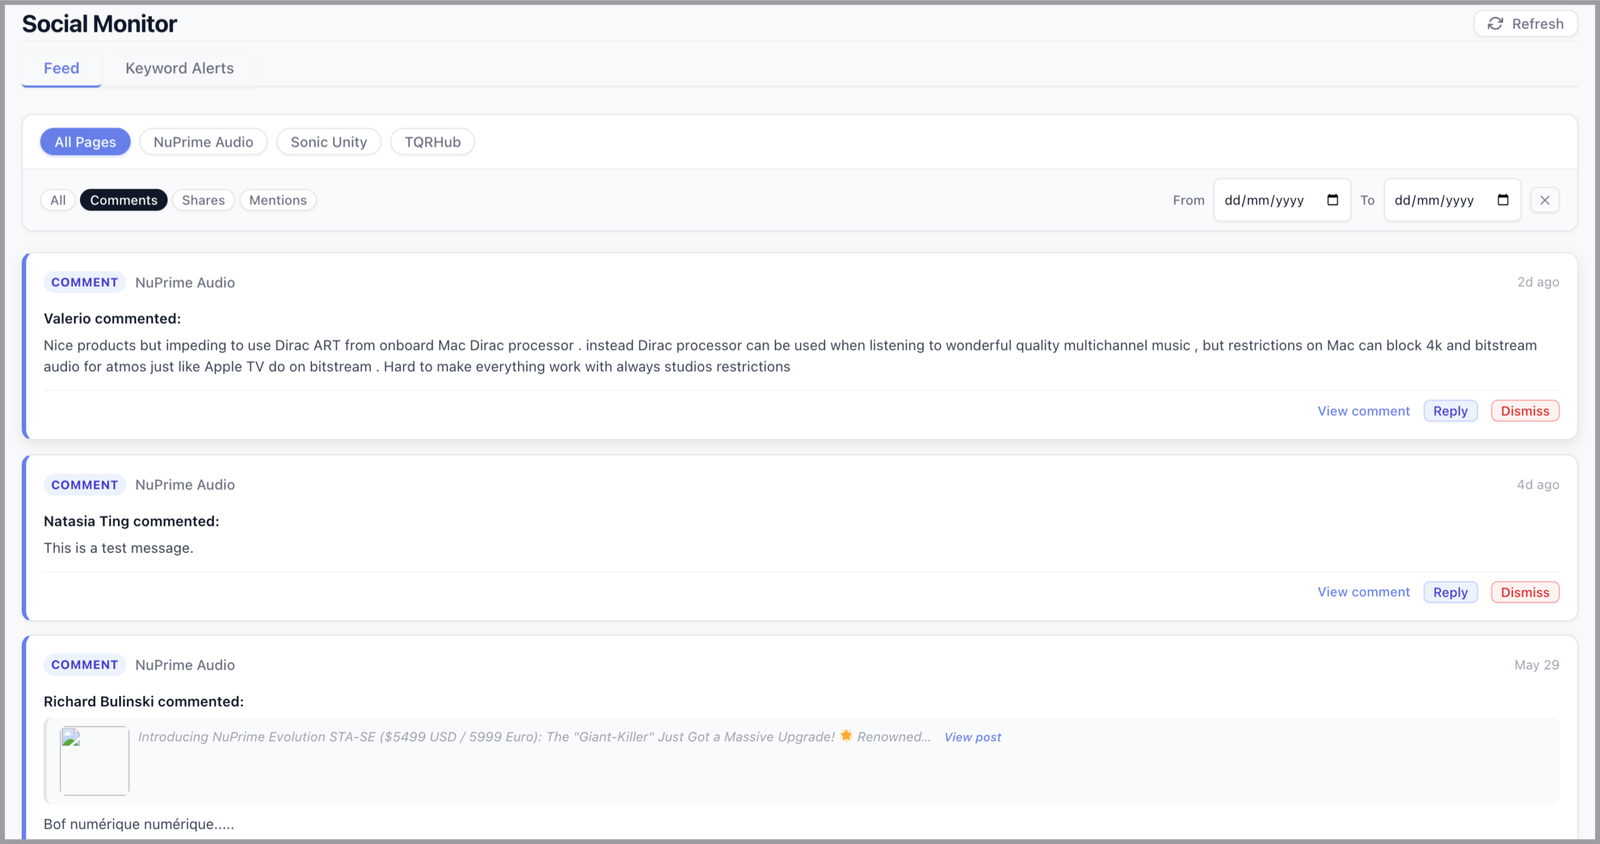Open the From date calendar picker
This screenshot has width=1600, height=844.
click(1333, 200)
